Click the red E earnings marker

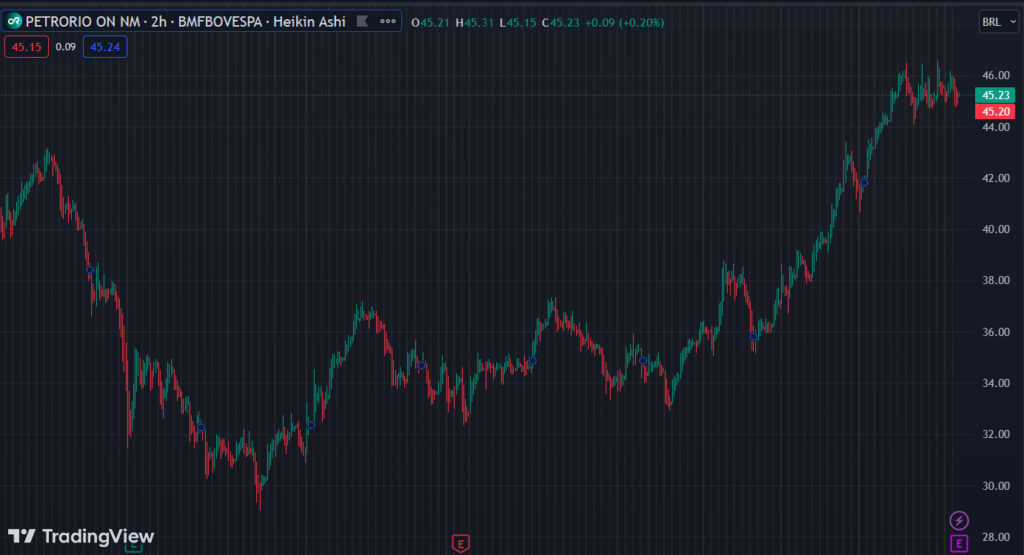(460, 543)
